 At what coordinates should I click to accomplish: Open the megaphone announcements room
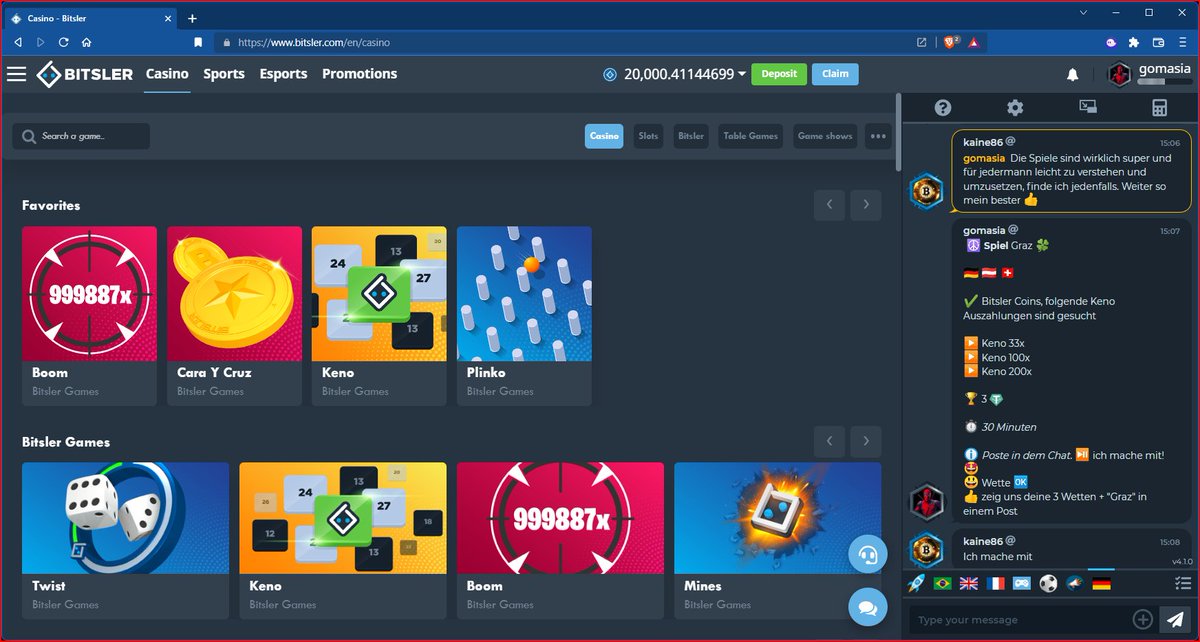click(x=1074, y=583)
